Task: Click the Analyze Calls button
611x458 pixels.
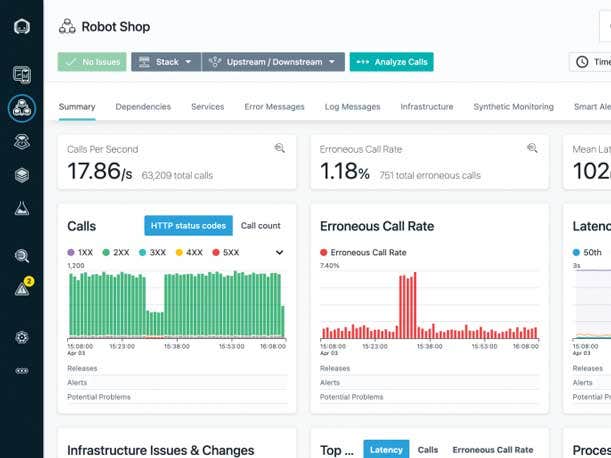Action: point(391,62)
